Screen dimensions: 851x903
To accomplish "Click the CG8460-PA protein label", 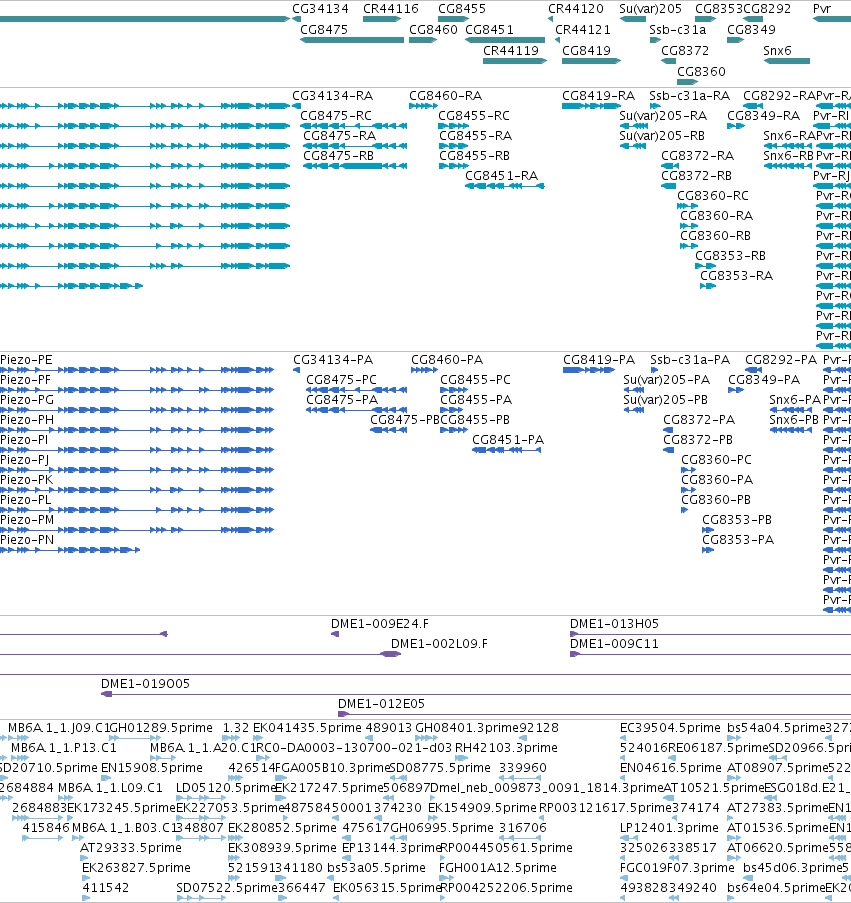I will click(447, 360).
